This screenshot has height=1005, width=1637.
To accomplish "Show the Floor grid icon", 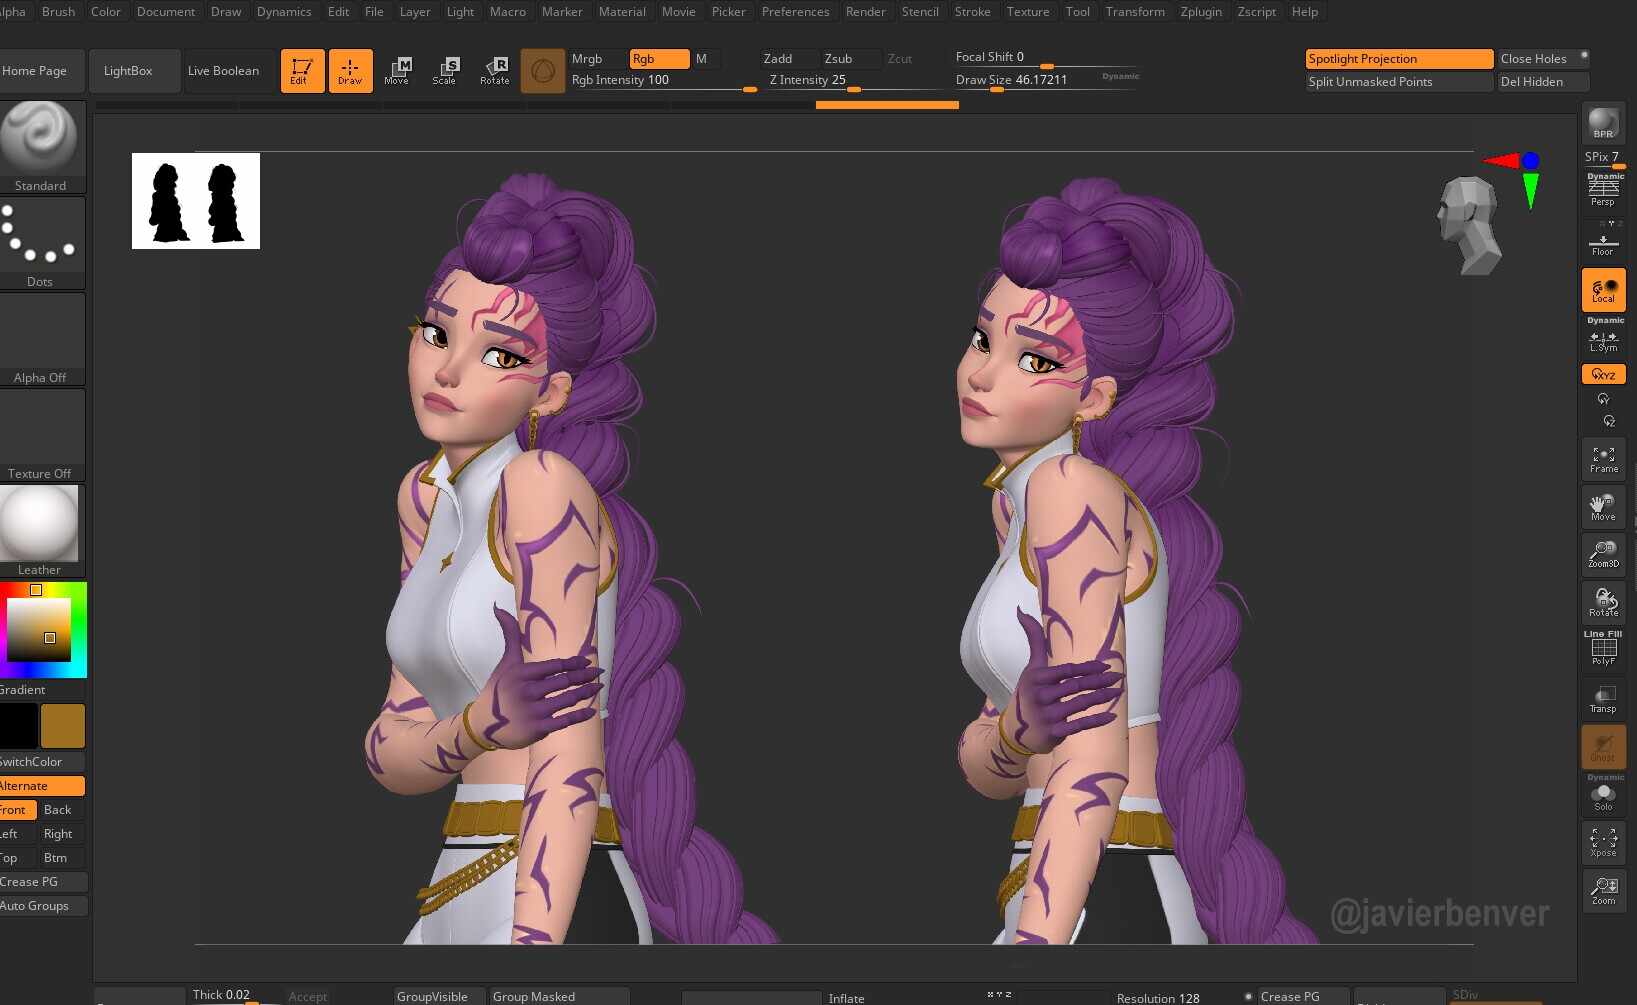I will pyautogui.click(x=1603, y=240).
